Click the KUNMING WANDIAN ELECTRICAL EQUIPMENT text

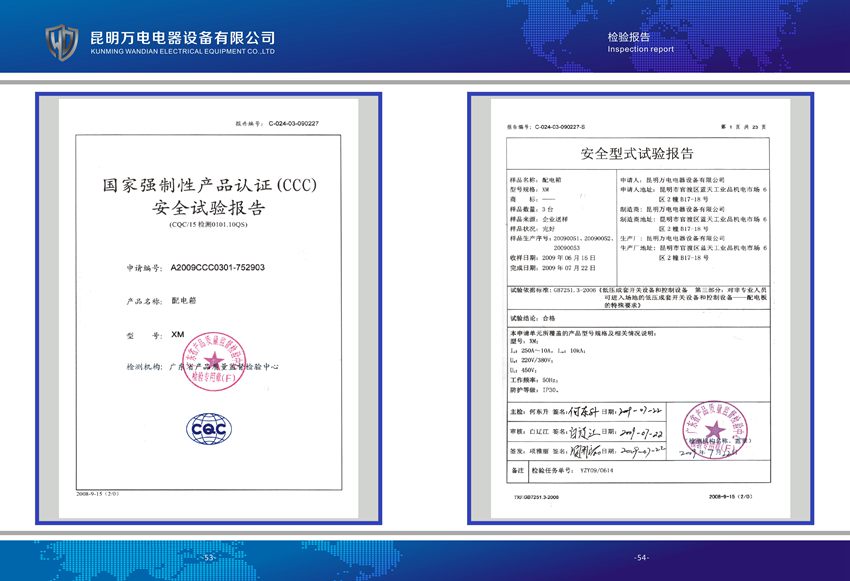point(182,50)
